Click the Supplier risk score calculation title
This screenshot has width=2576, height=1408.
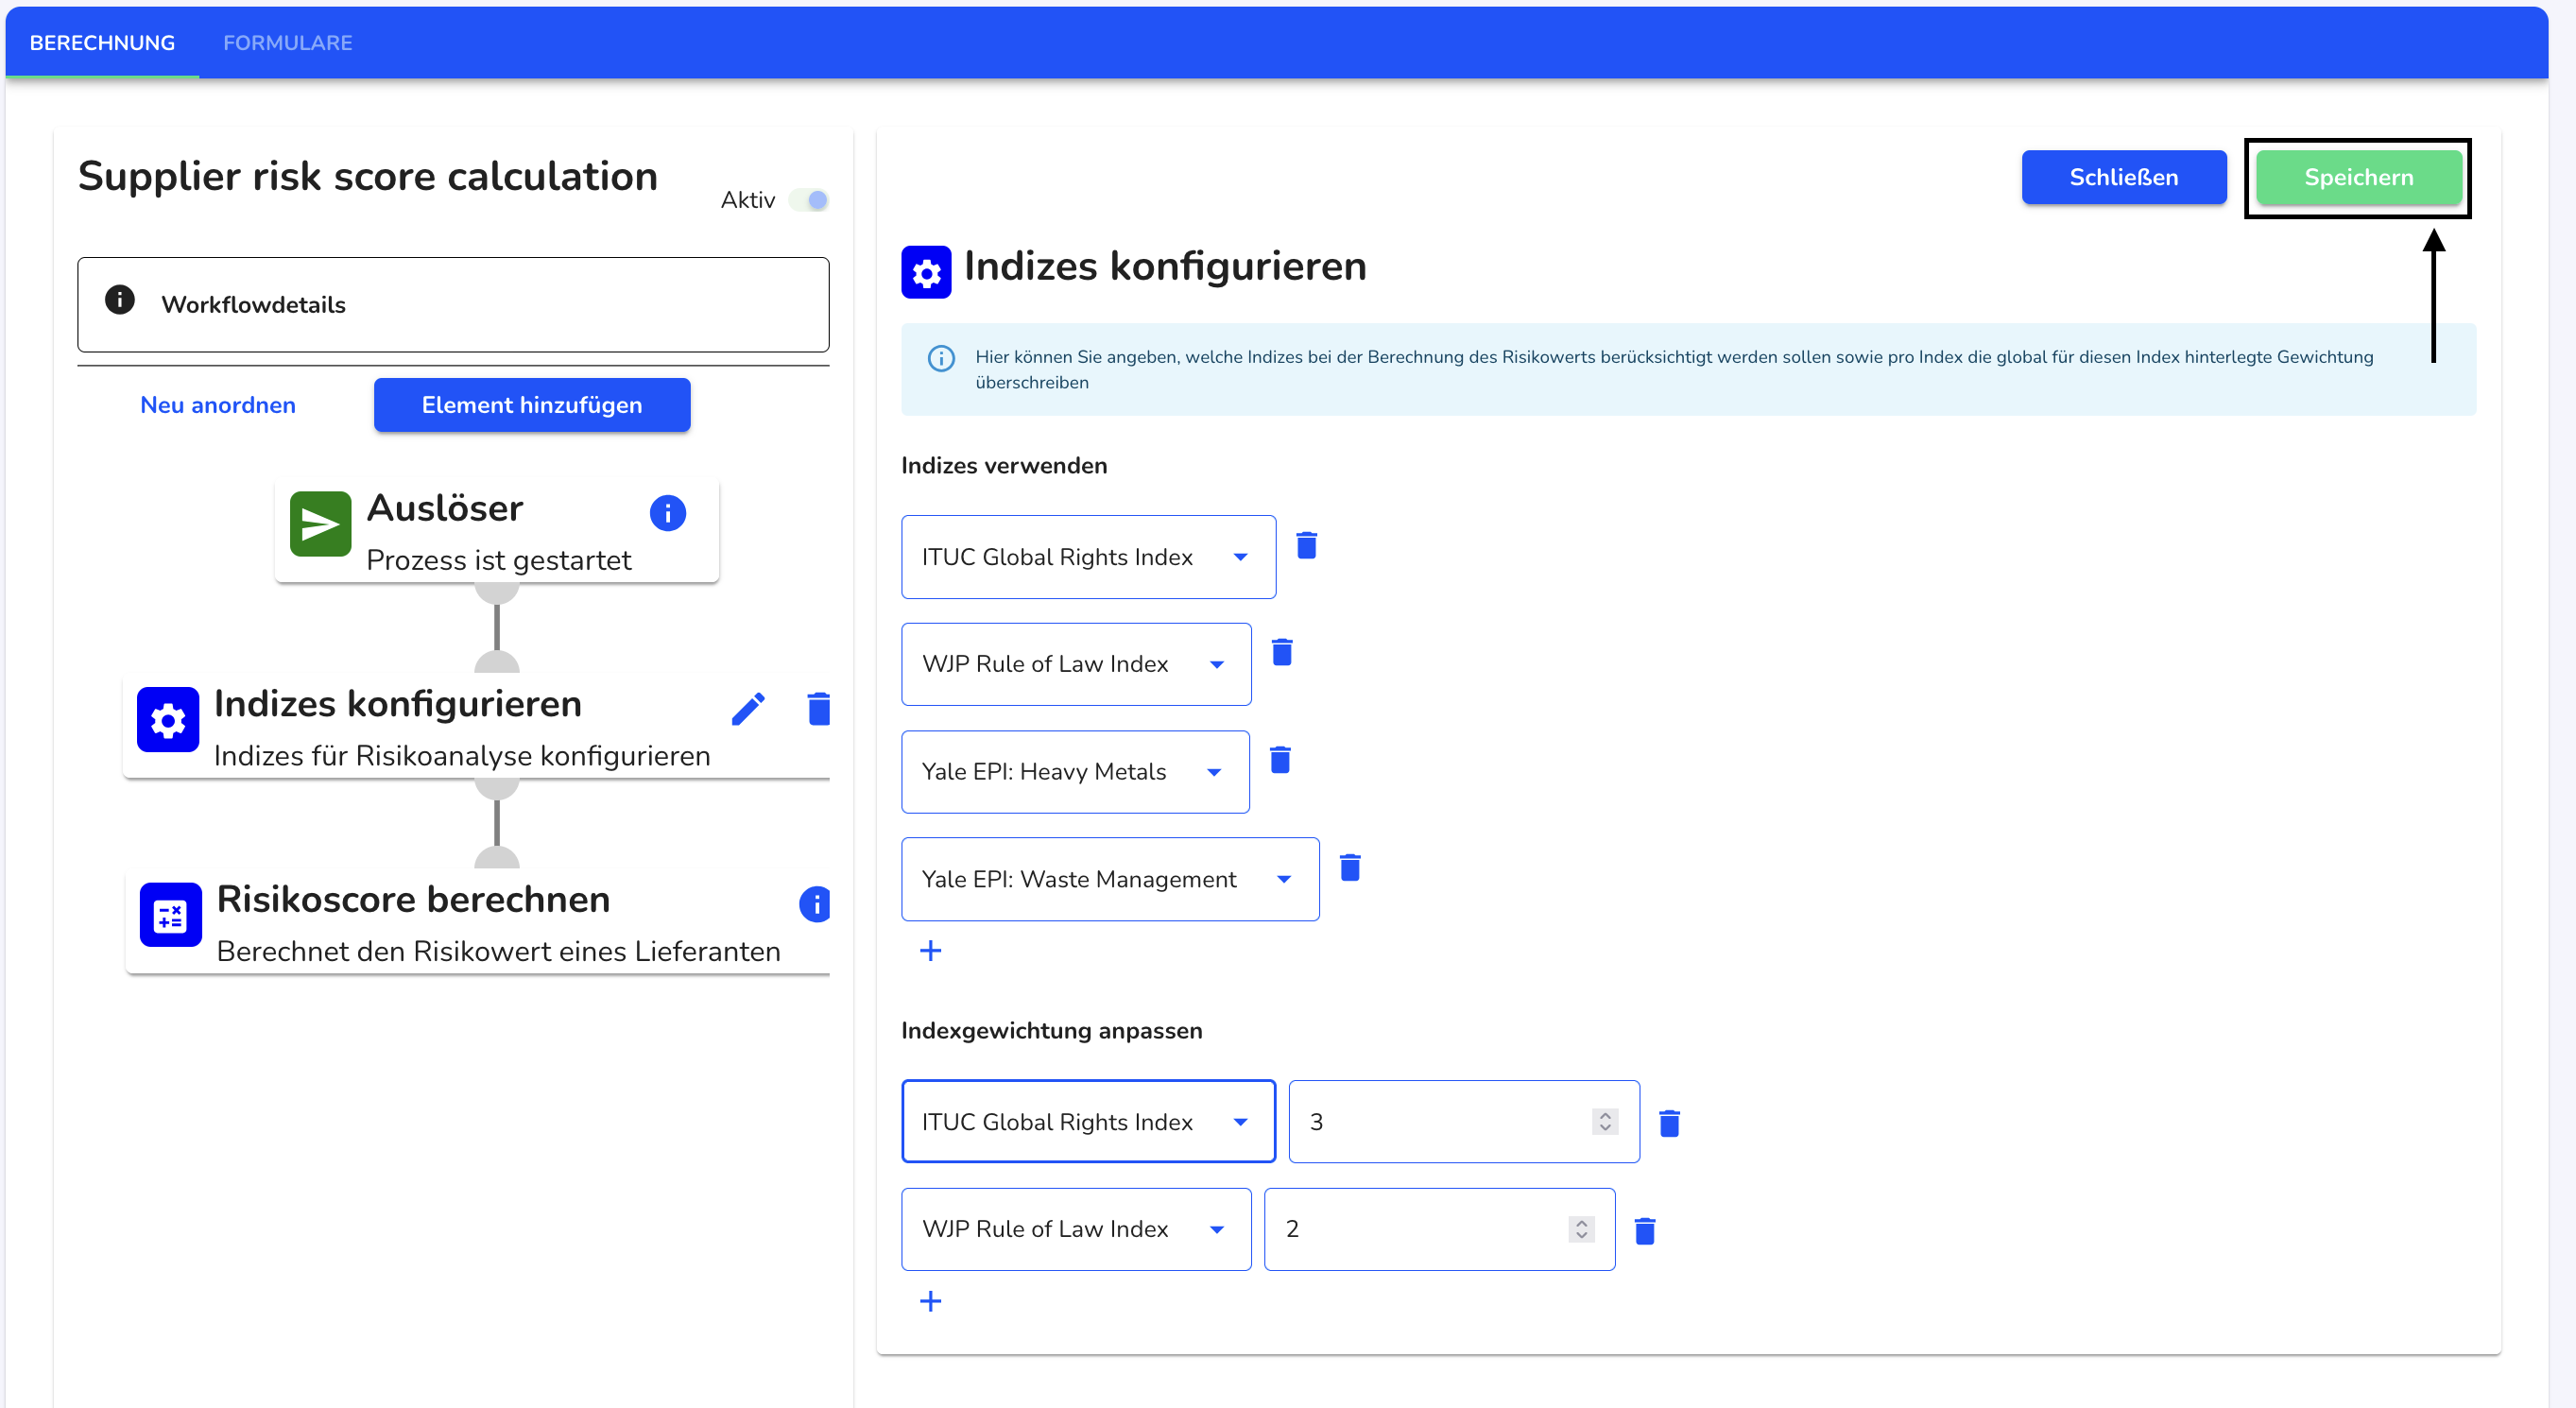pos(368,176)
